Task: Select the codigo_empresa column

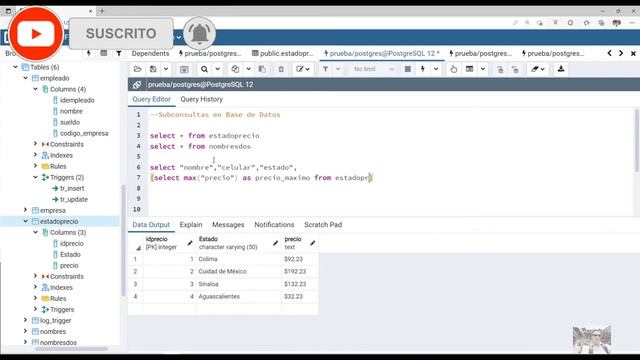Action: pyautogui.click(x=84, y=133)
